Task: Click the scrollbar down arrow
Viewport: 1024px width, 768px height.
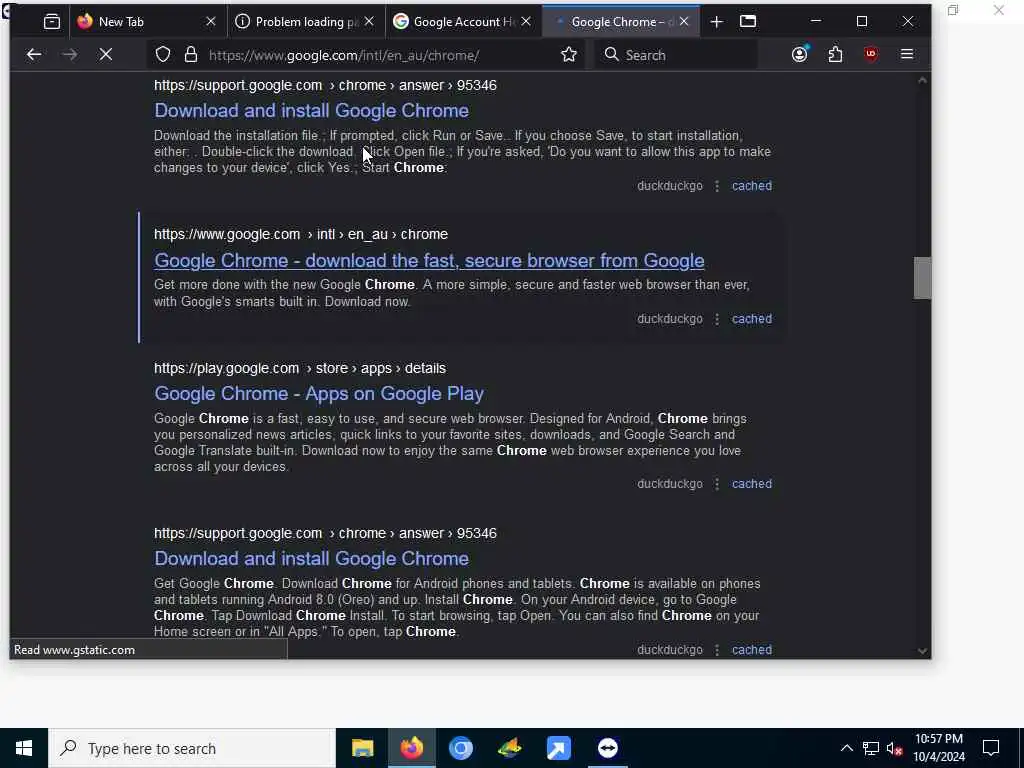Action: click(x=922, y=650)
